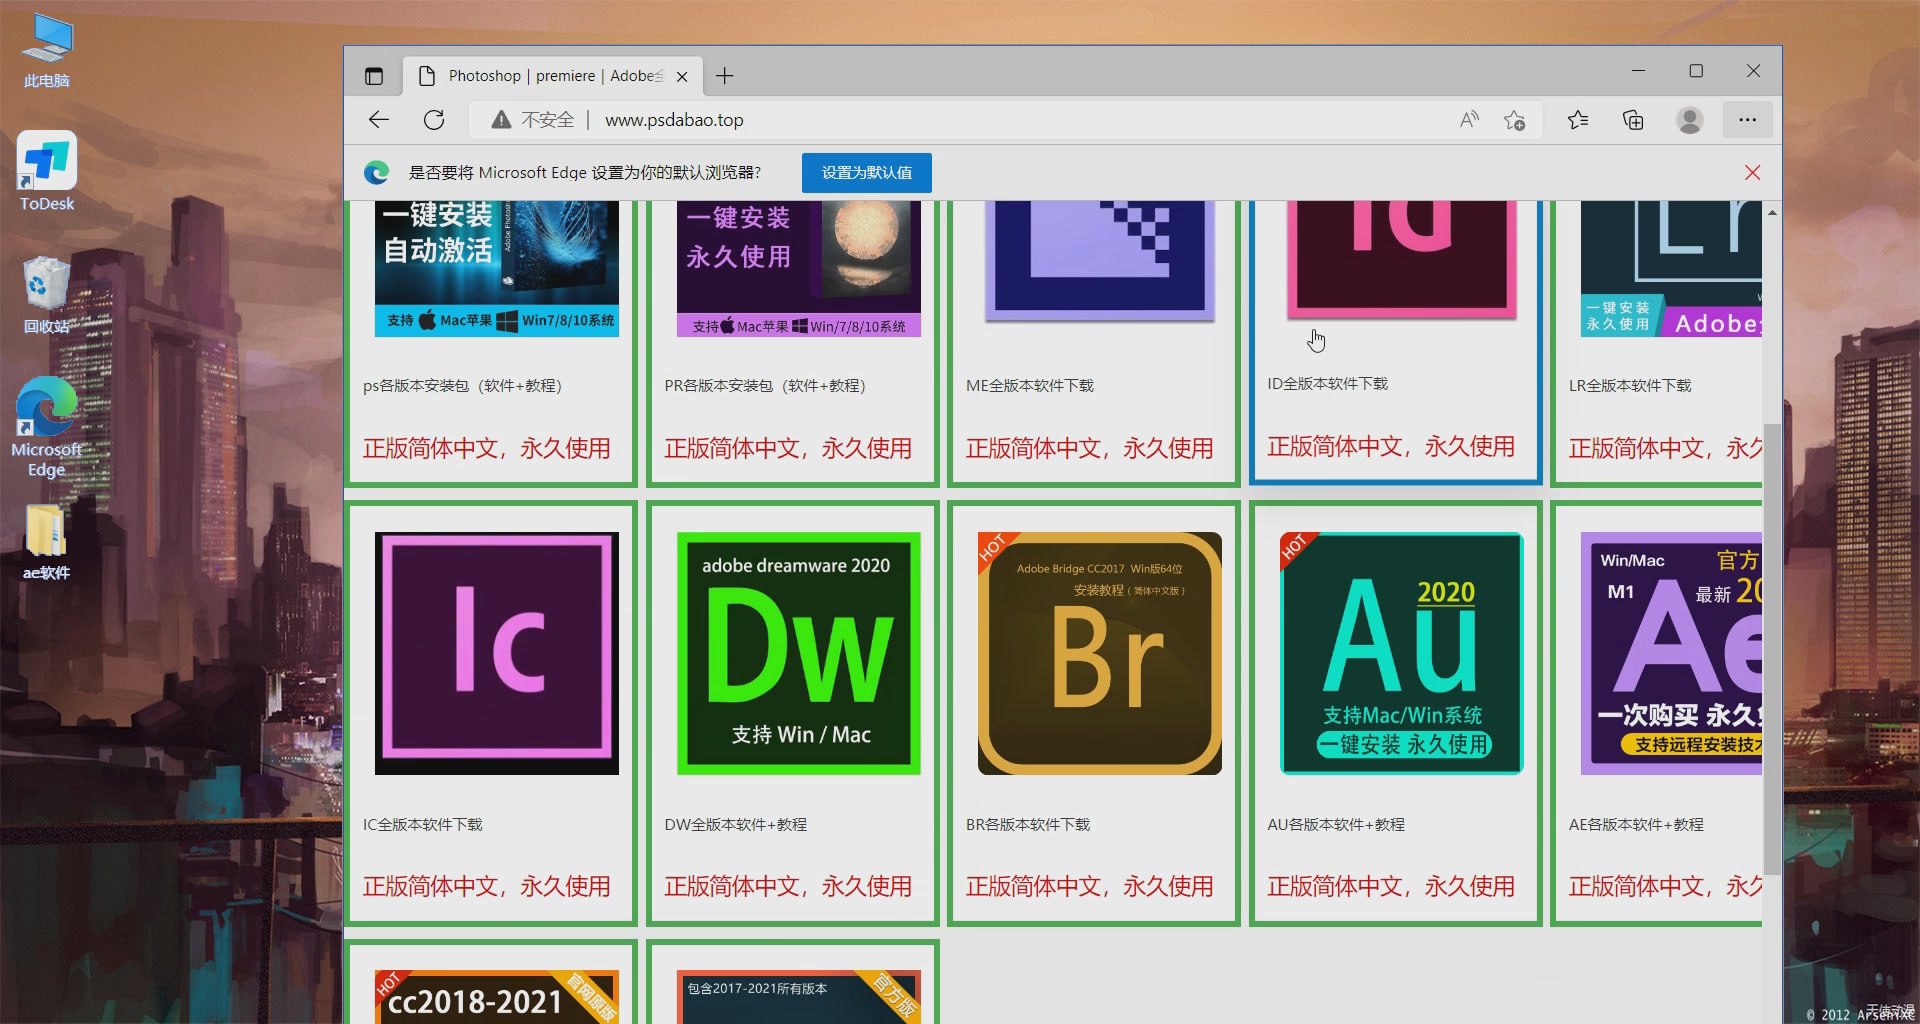Open the Ic InCopy product thumbnail

[x=496, y=653]
